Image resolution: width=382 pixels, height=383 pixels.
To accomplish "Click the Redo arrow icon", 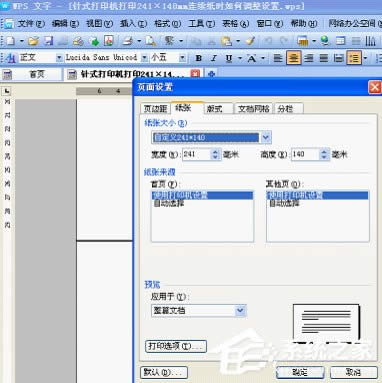I will click(284, 41).
